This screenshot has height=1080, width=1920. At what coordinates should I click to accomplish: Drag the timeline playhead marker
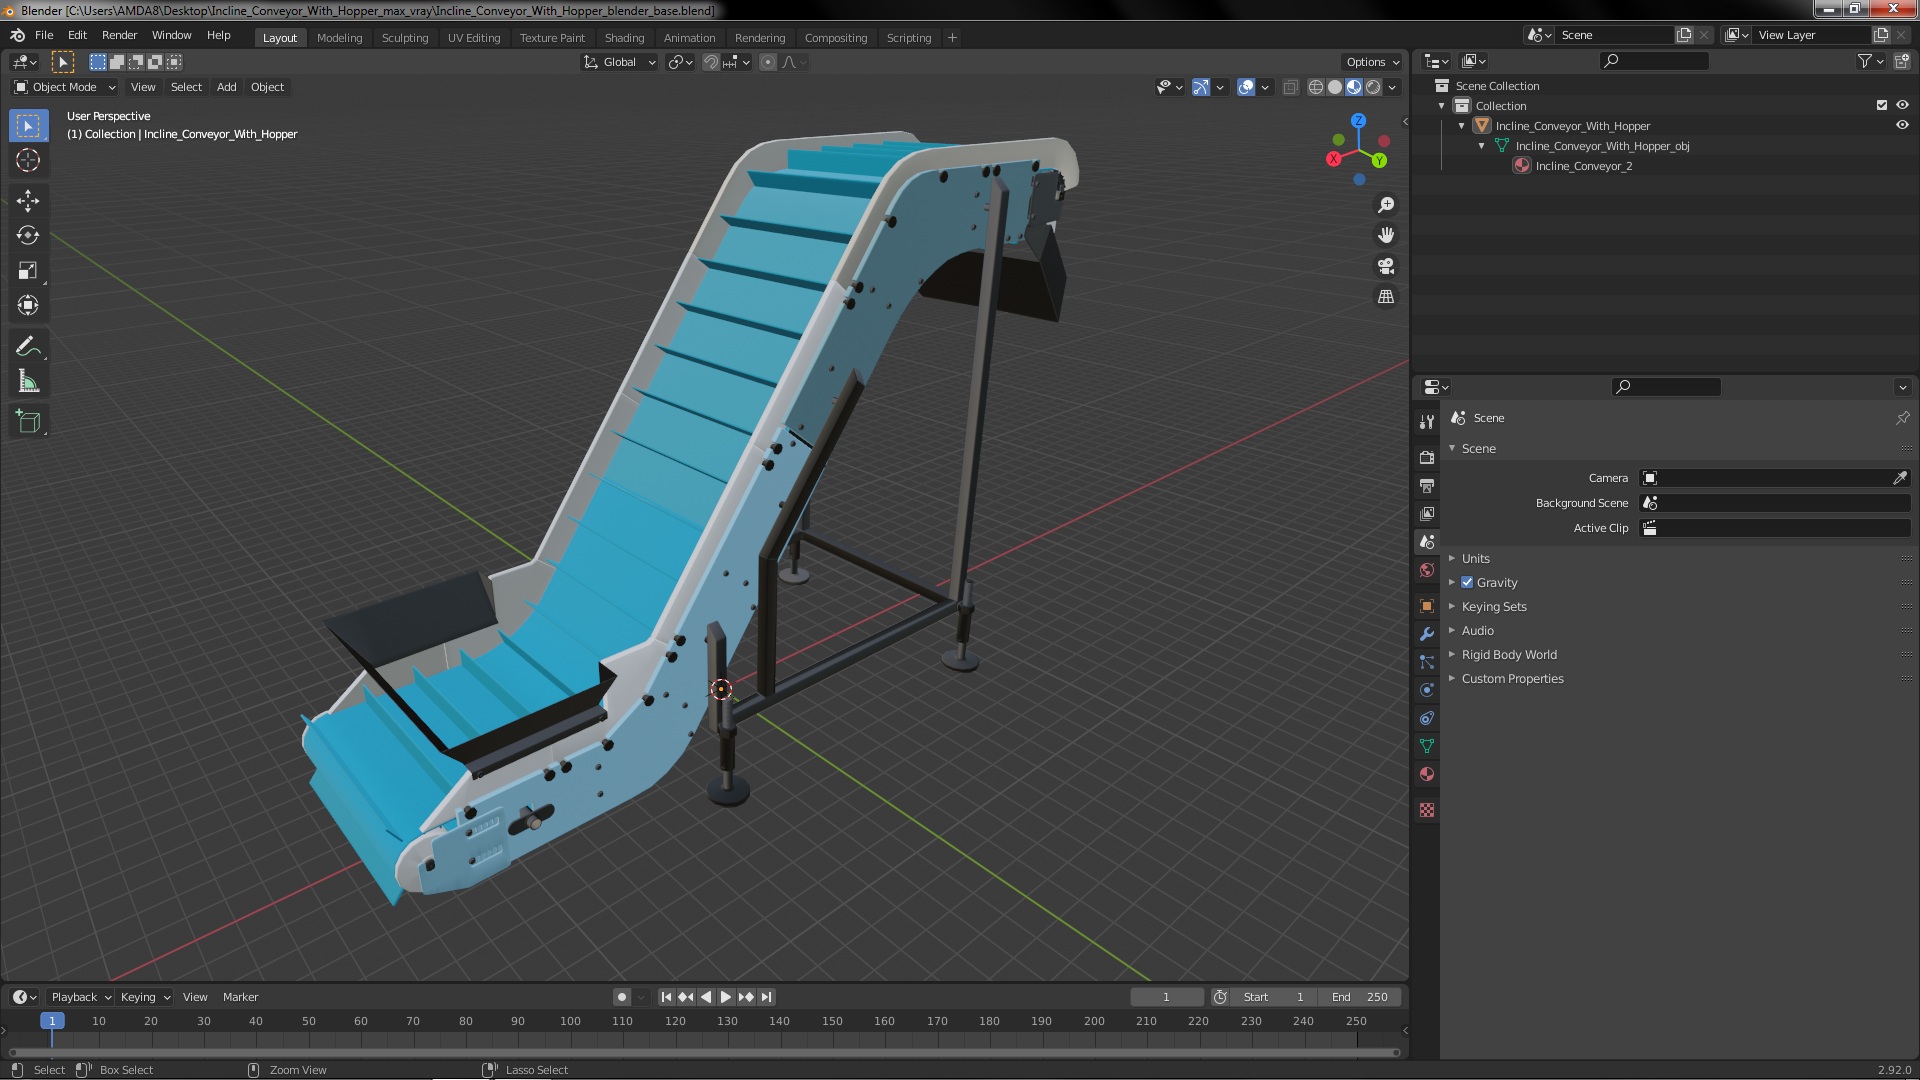coord(51,1021)
